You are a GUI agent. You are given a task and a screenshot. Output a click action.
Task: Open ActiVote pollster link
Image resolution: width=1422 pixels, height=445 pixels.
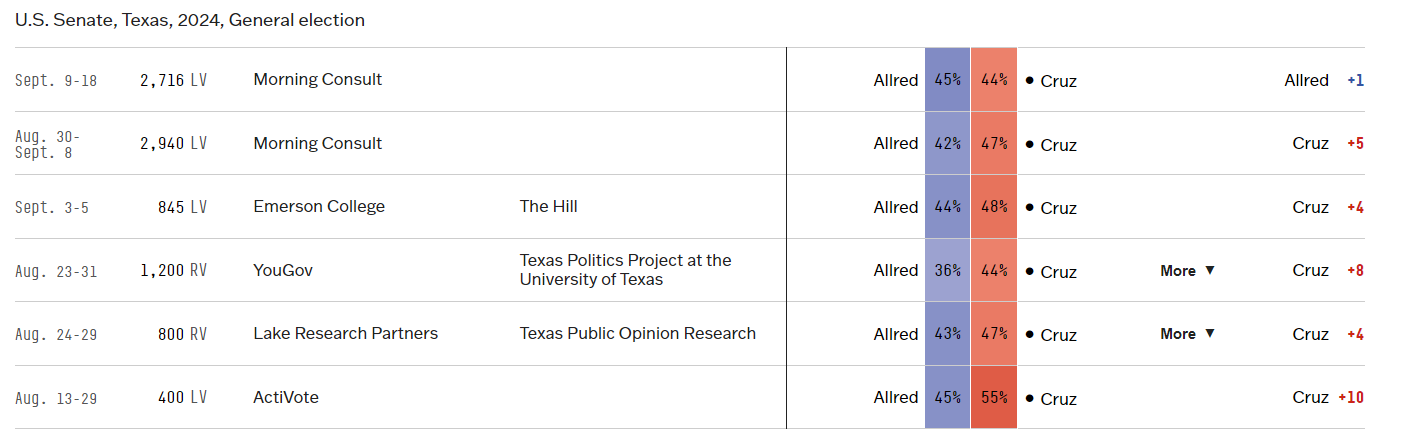[x=286, y=397]
